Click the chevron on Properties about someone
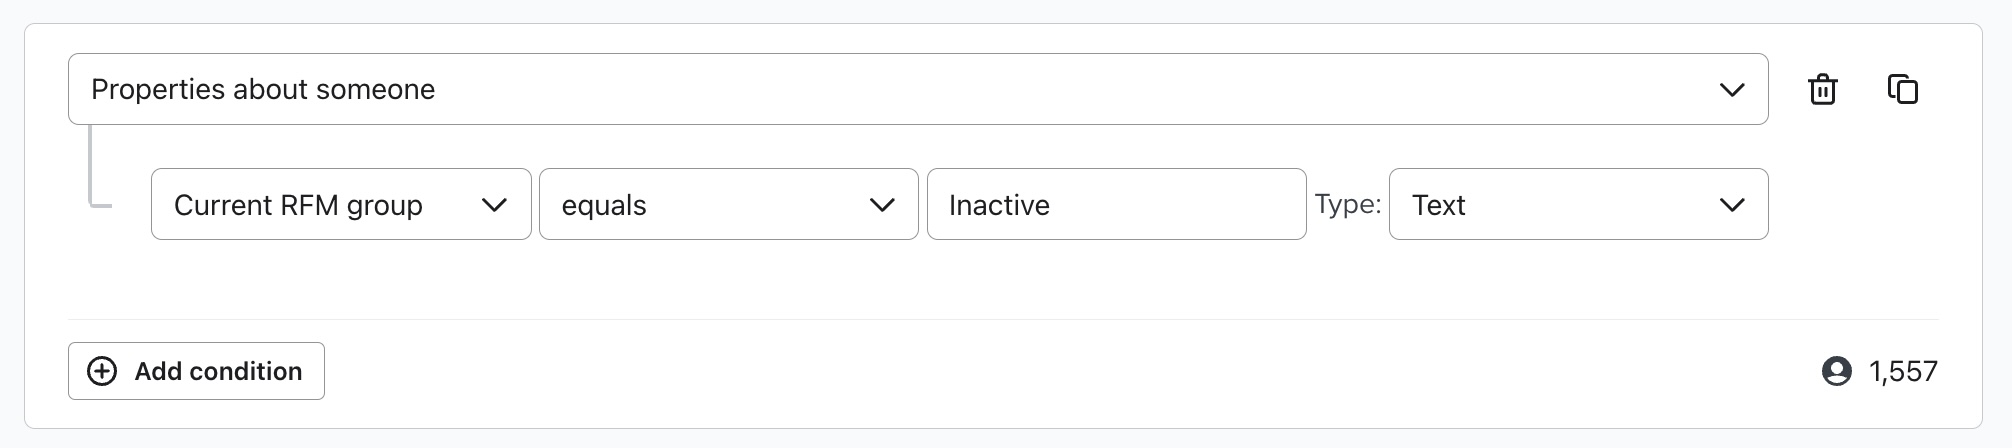 [x=1731, y=89]
